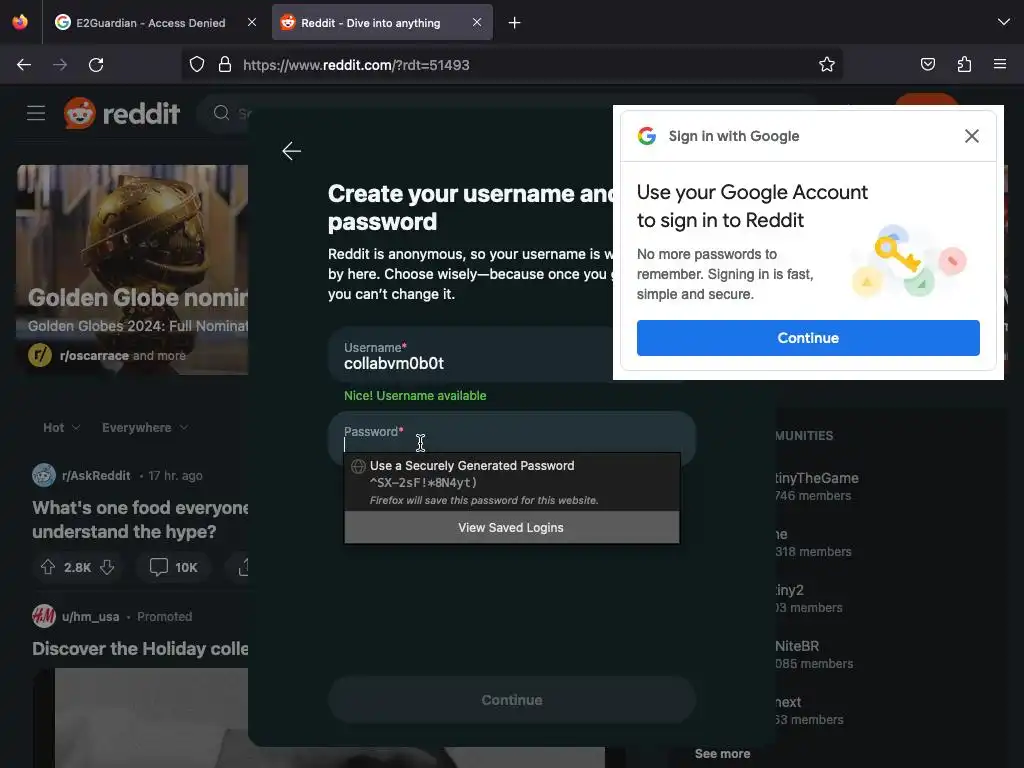The height and width of the screenshot is (768, 1024).
Task: Click the "318 members" count
Action: click(813, 552)
